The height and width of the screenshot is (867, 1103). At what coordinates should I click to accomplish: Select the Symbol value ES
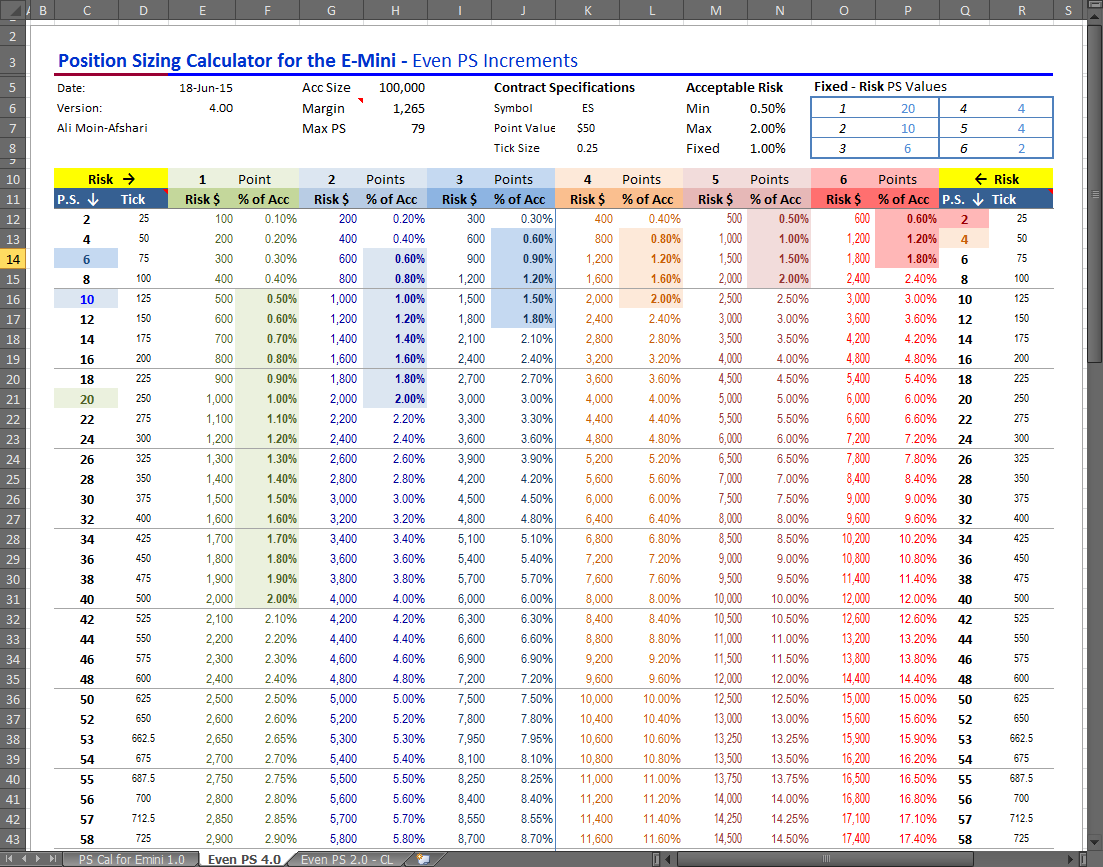point(587,108)
